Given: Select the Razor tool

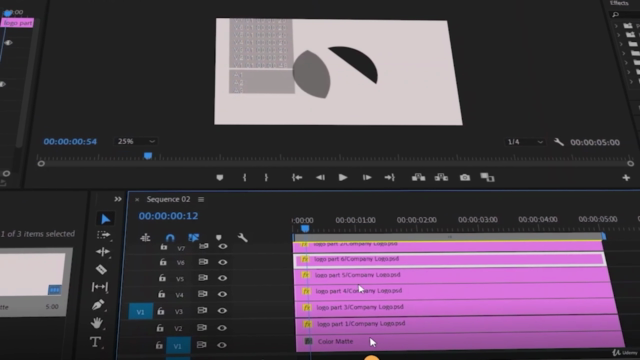Looking at the screenshot, I should [x=101, y=269].
